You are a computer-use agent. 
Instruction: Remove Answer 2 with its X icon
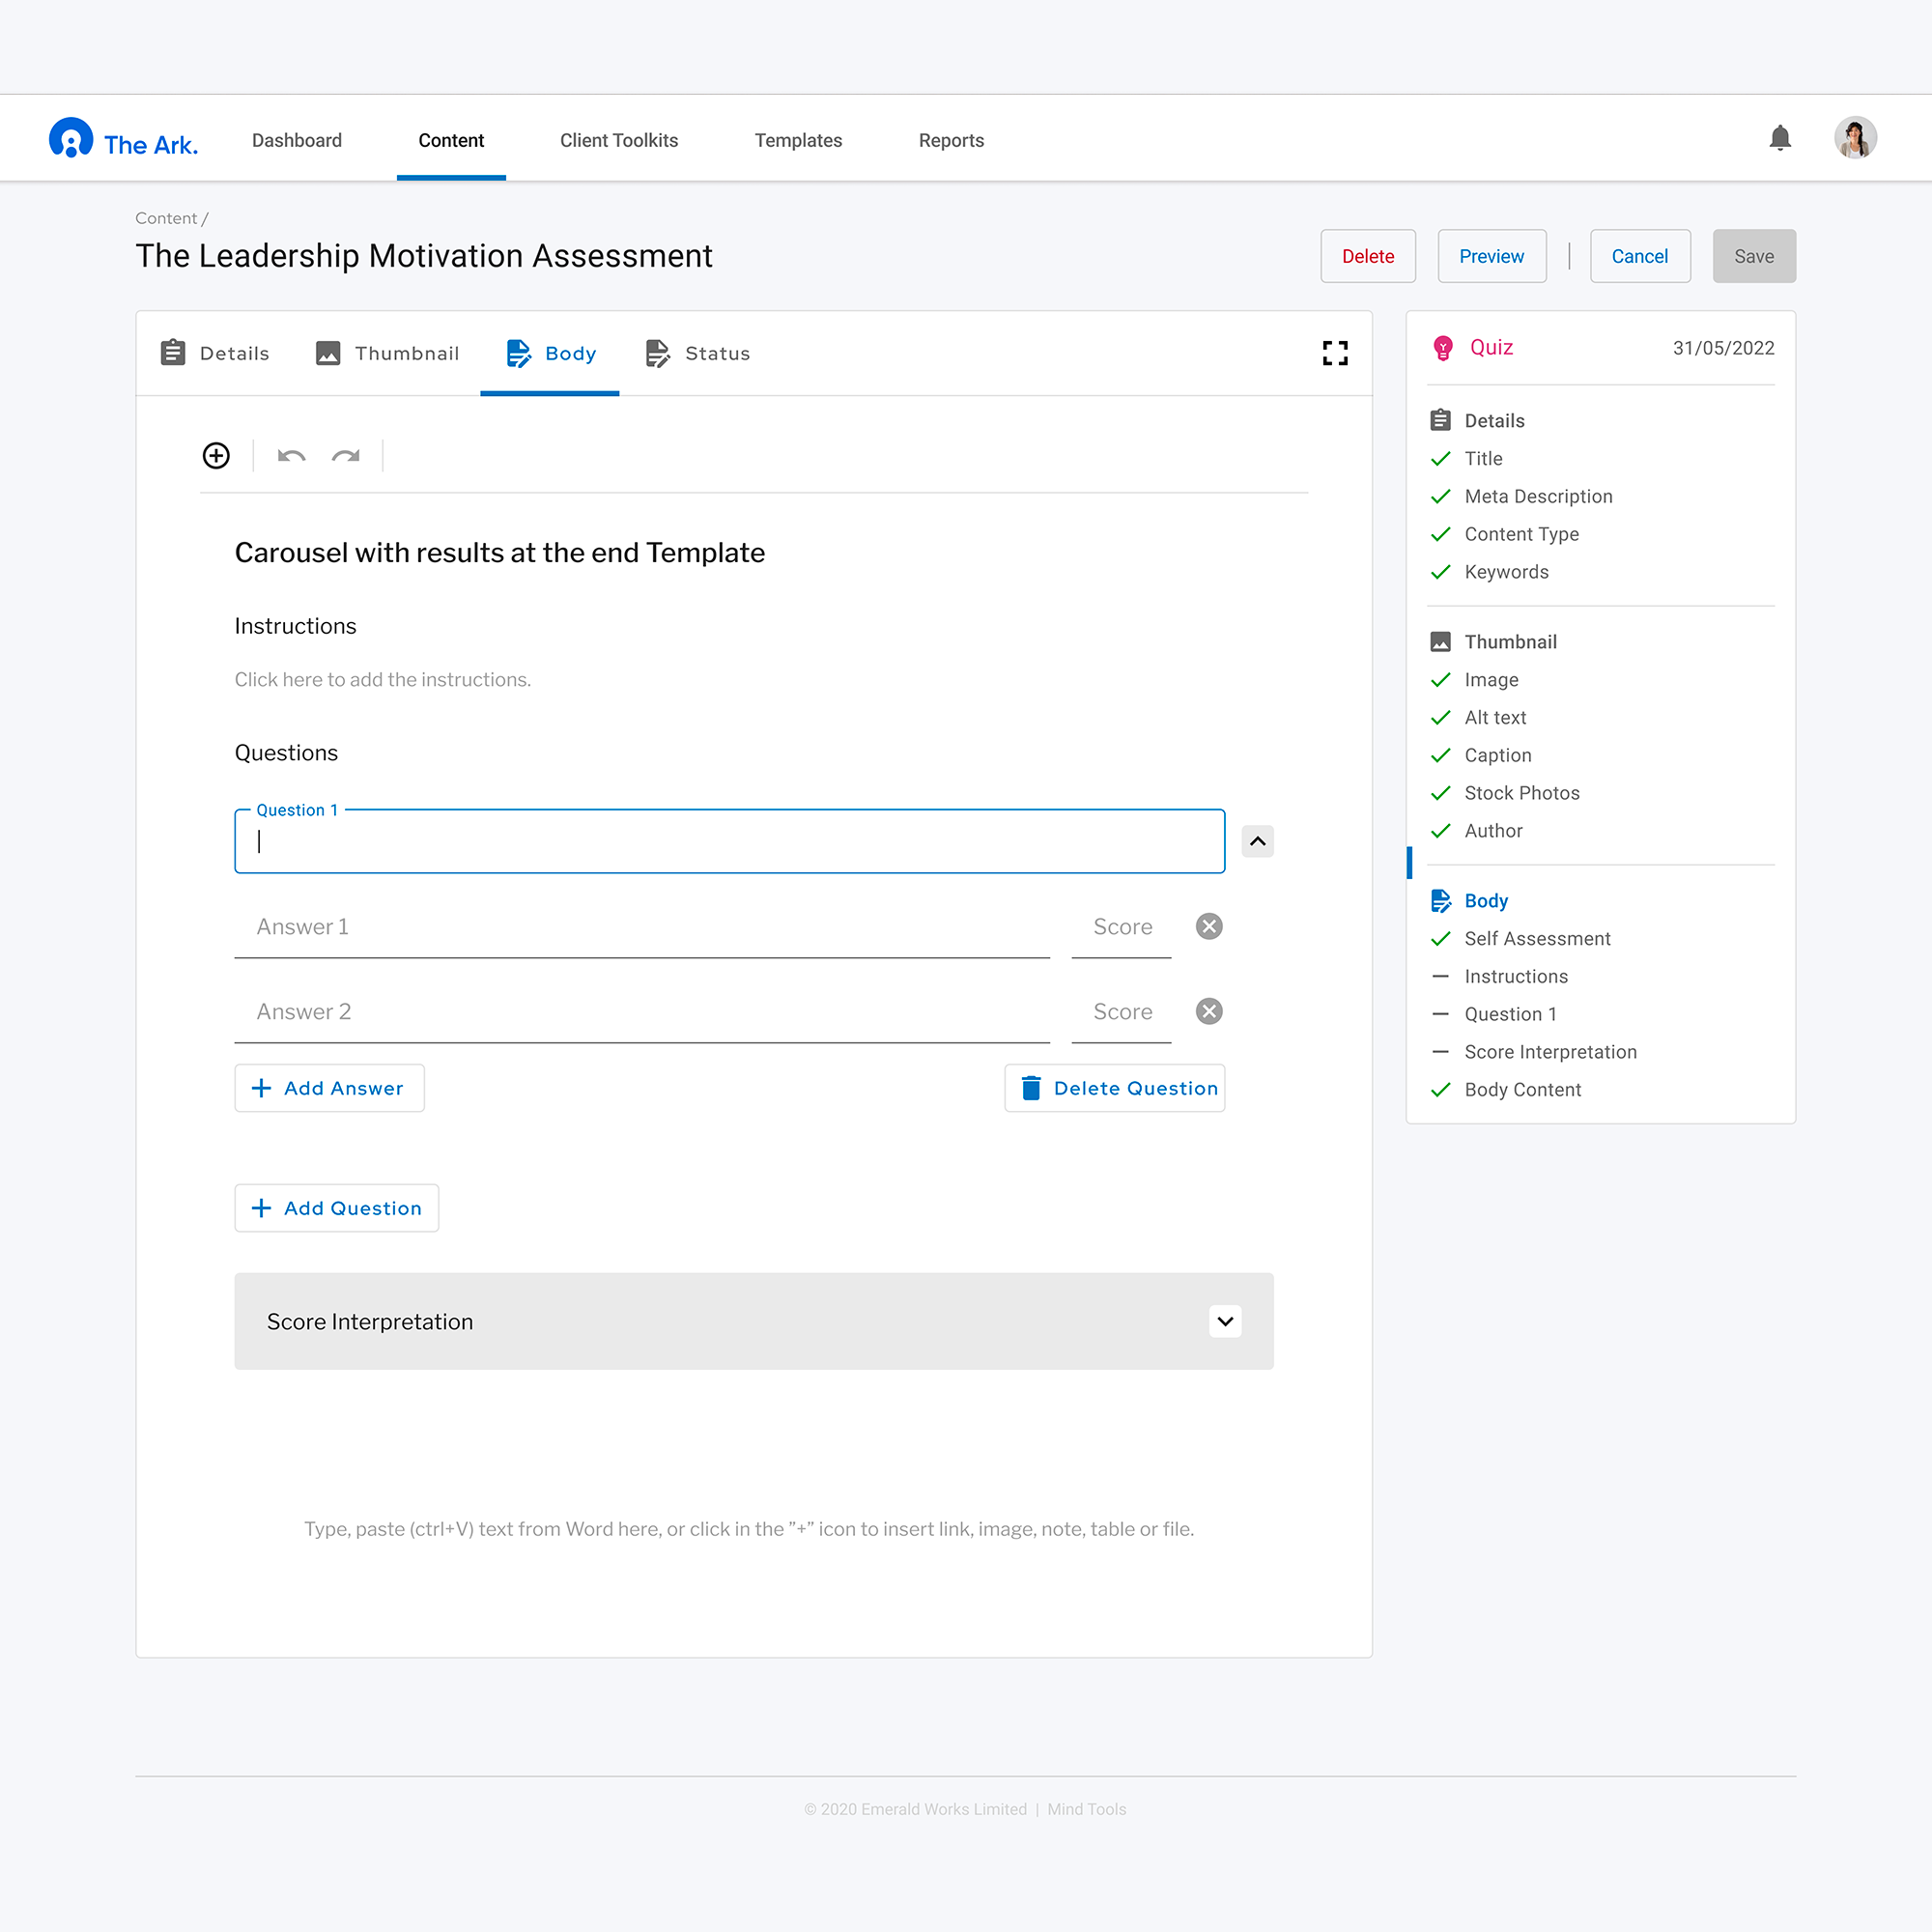click(x=1209, y=1011)
